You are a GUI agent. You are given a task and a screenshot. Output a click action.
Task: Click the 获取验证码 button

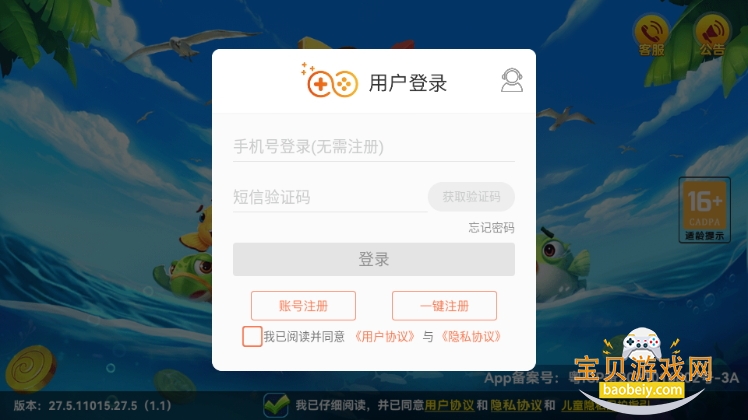[471, 197]
